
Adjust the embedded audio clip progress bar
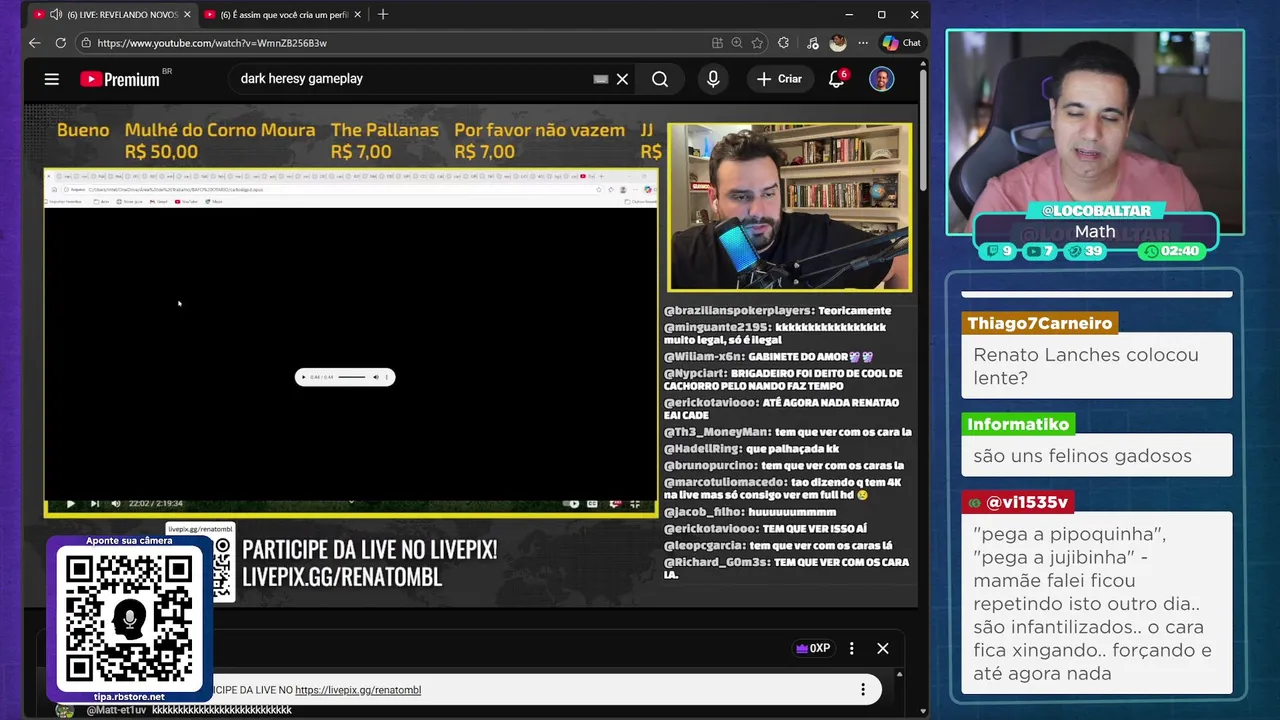tap(351, 377)
